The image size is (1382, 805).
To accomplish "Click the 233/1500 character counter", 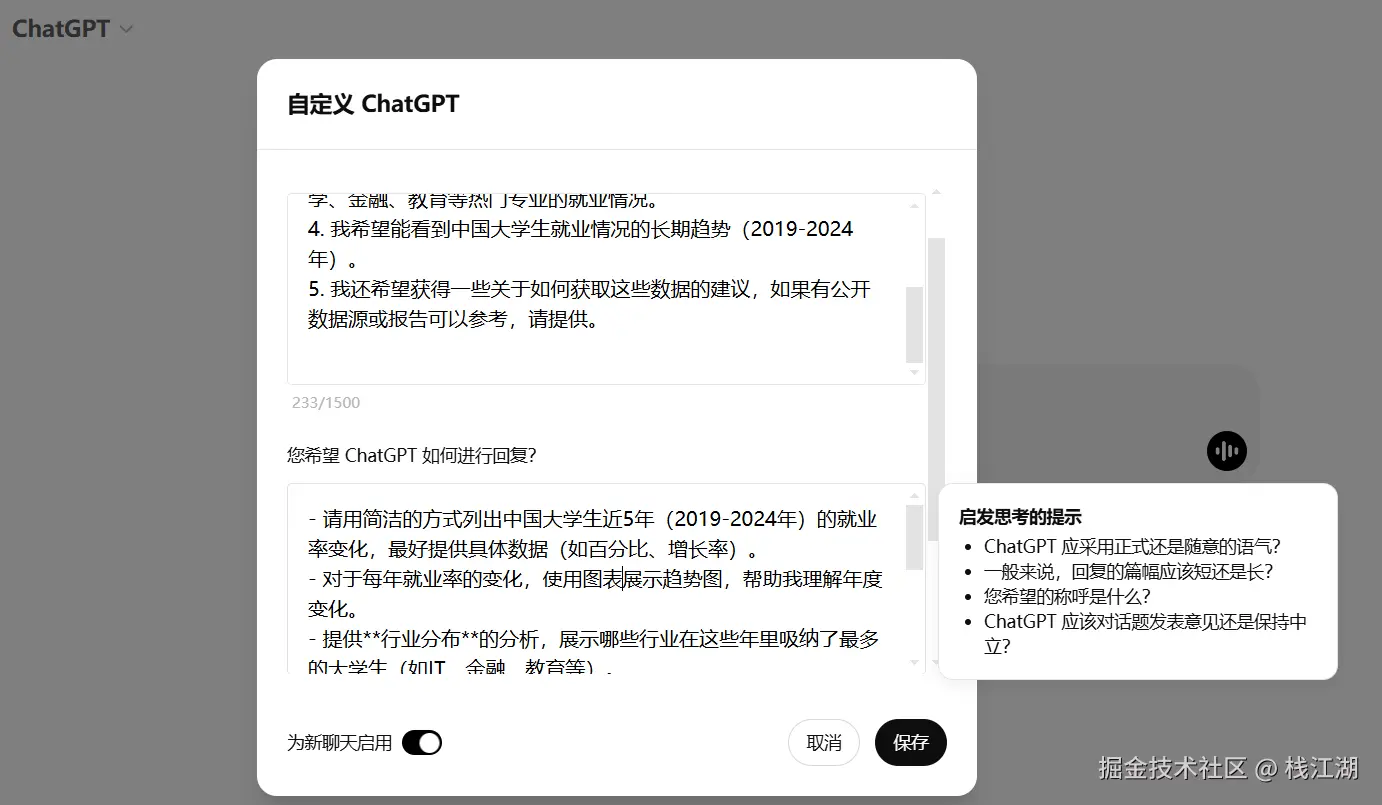I will [326, 403].
